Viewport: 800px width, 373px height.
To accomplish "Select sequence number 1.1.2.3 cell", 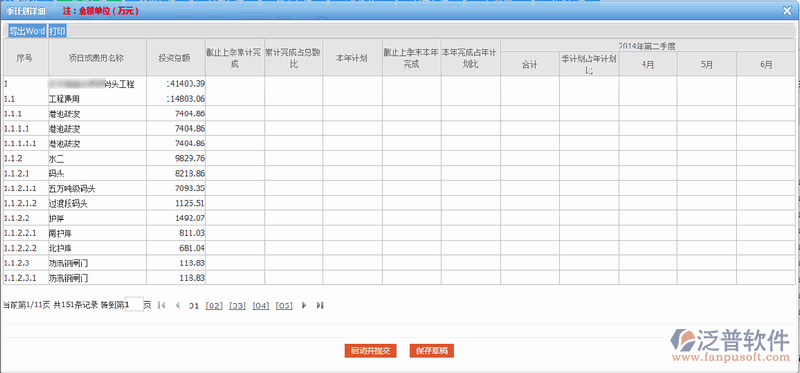I will [25, 263].
